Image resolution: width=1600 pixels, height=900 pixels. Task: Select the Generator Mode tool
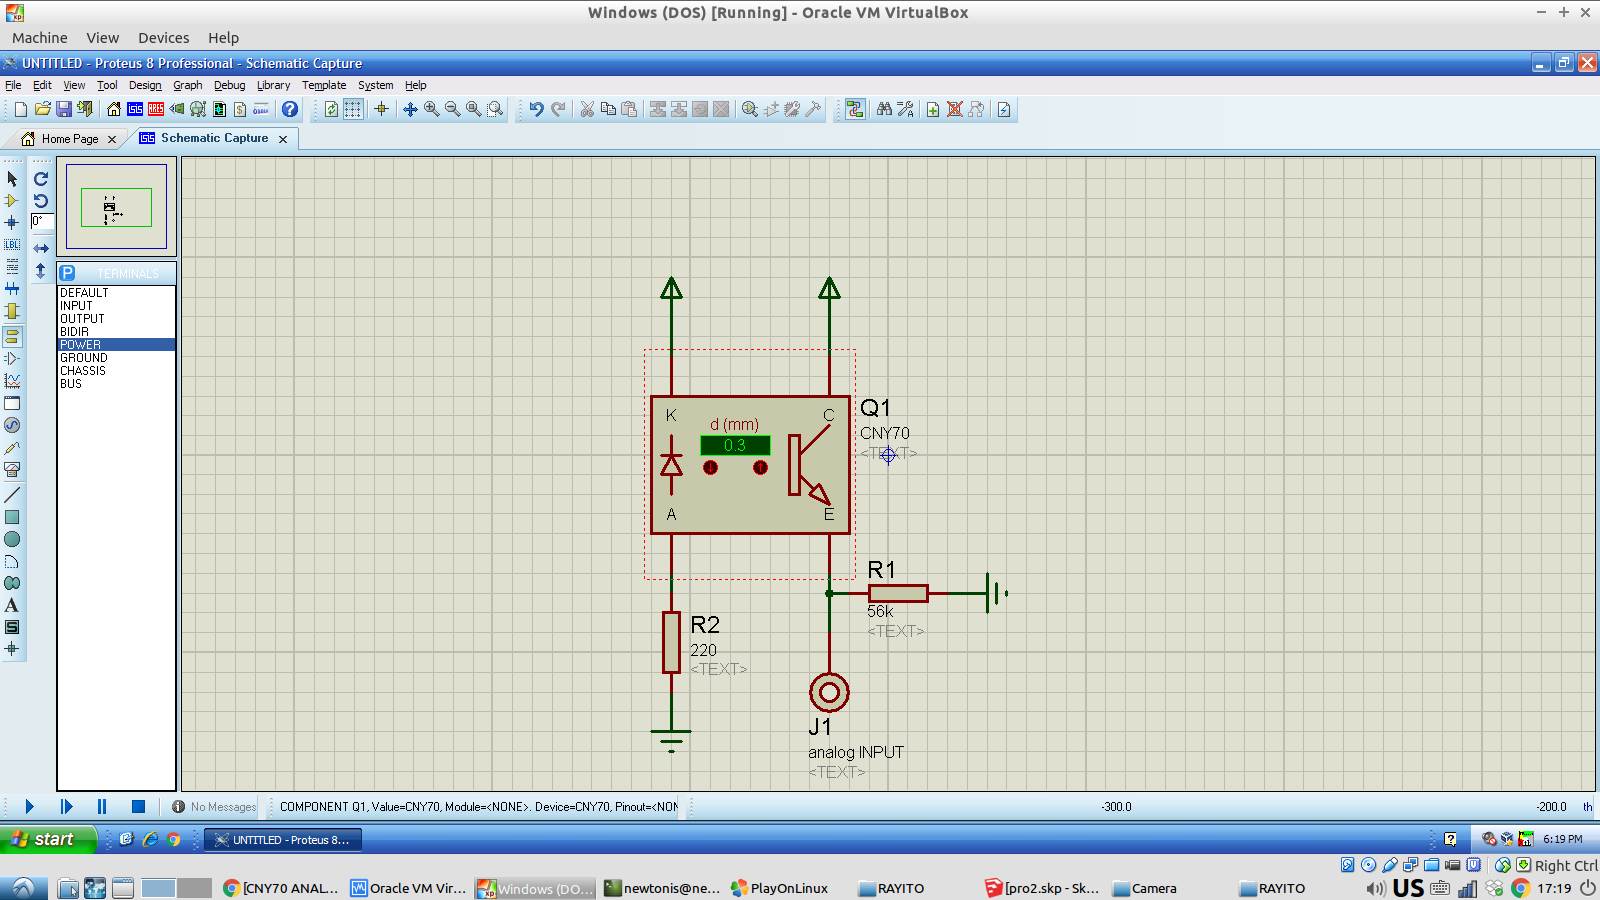point(12,425)
